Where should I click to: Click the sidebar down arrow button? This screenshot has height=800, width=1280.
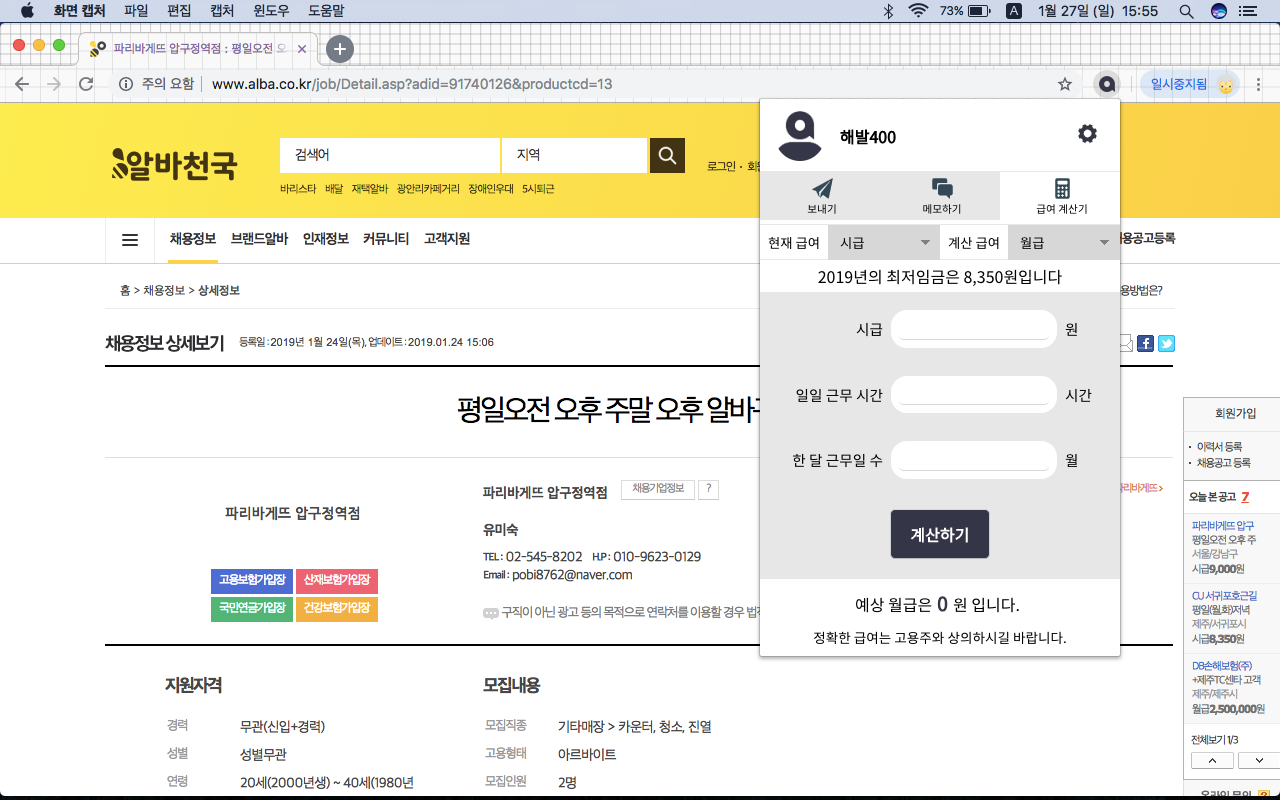(1259, 761)
